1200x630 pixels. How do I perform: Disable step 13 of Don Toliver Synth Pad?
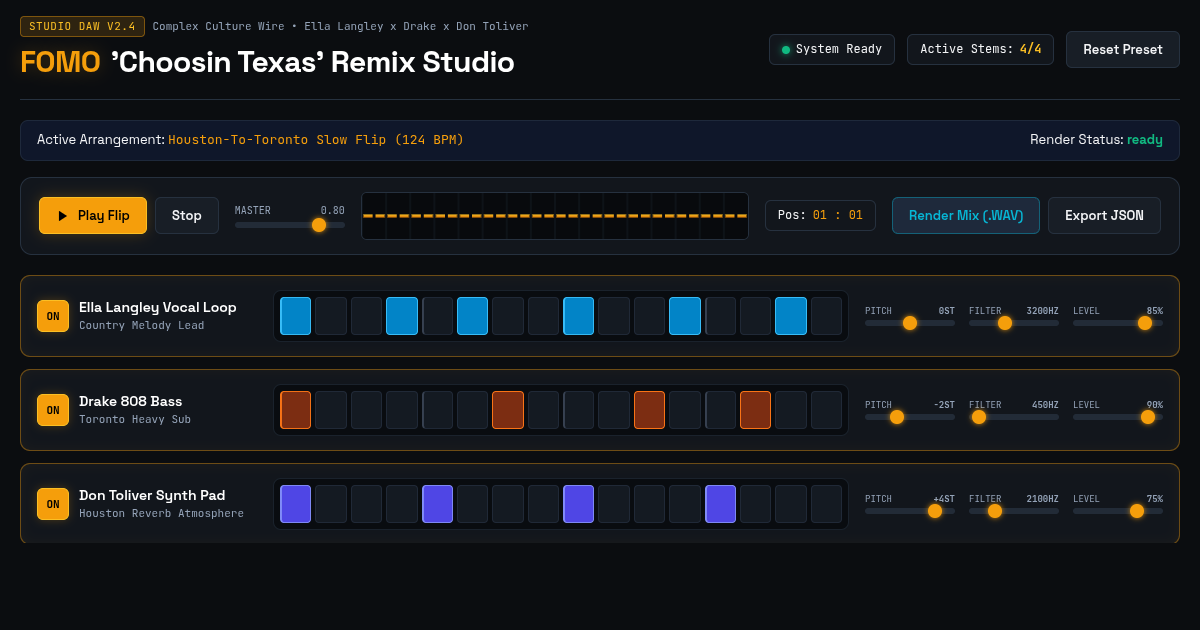(x=721, y=504)
